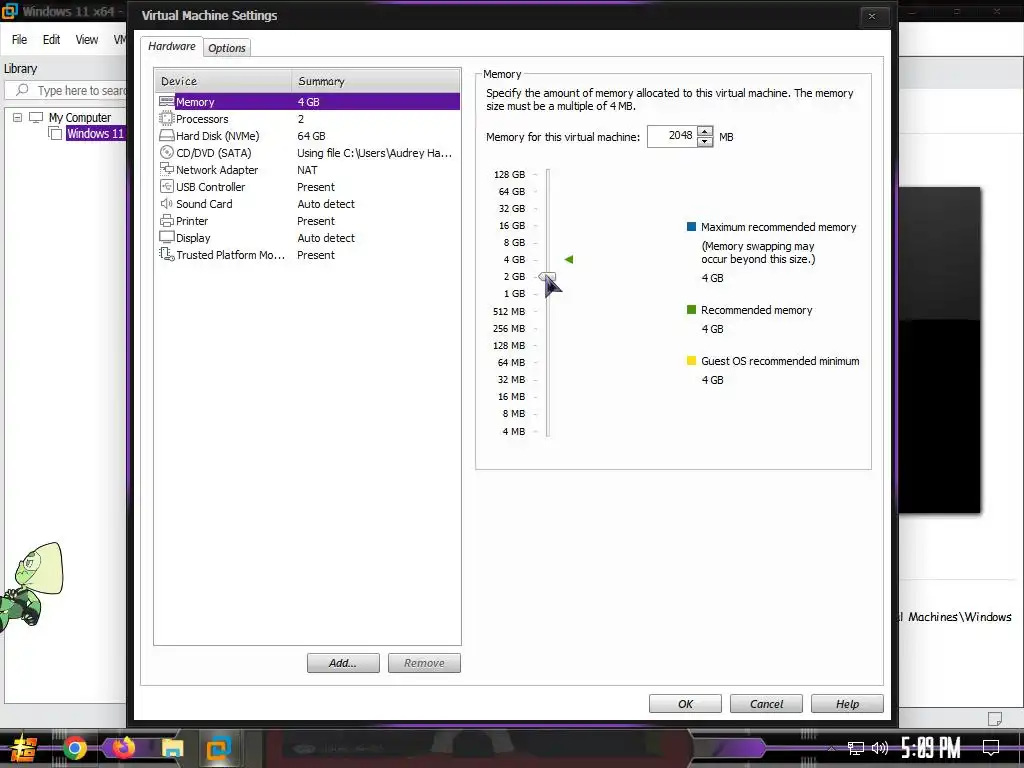1024x768 pixels.
Task: Select the Hard Disk (NVMe) icon
Action: 167,136
